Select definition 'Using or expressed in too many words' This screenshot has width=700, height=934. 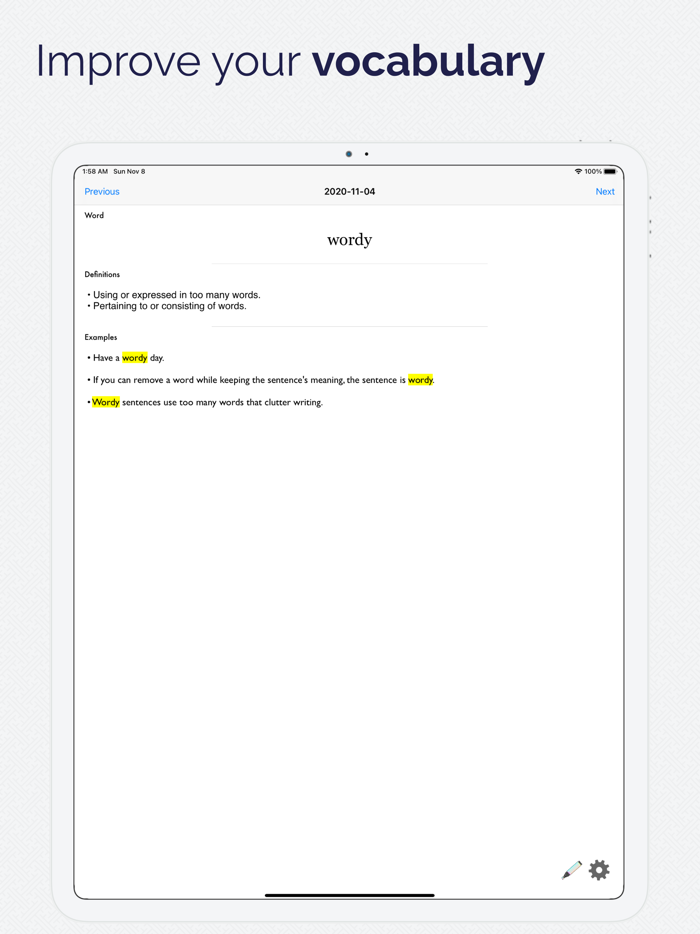click(174, 295)
